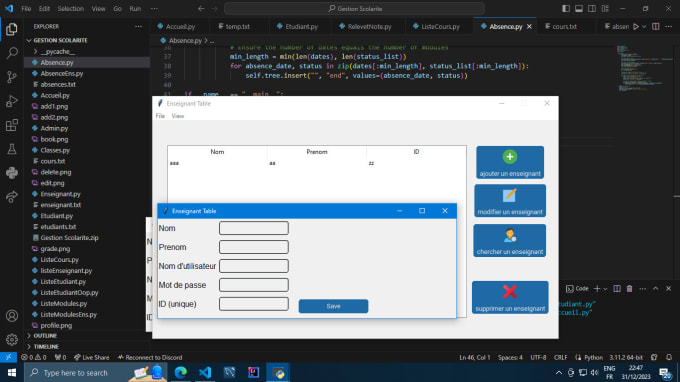
Task: Click the Nom input field
Action: [254, 228]
